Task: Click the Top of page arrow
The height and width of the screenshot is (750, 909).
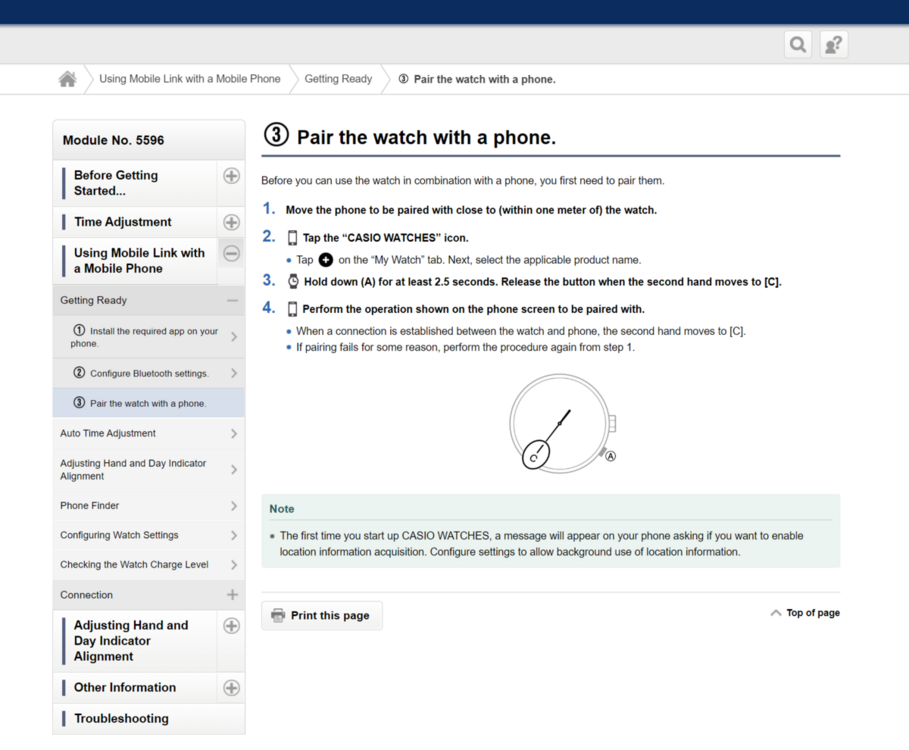Action: [776, 613]
